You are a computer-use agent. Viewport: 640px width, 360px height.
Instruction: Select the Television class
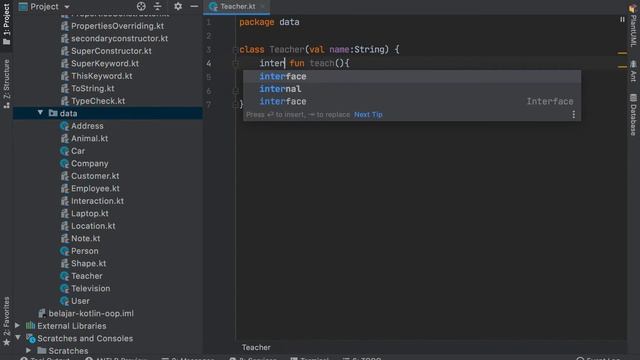point(91,288)
